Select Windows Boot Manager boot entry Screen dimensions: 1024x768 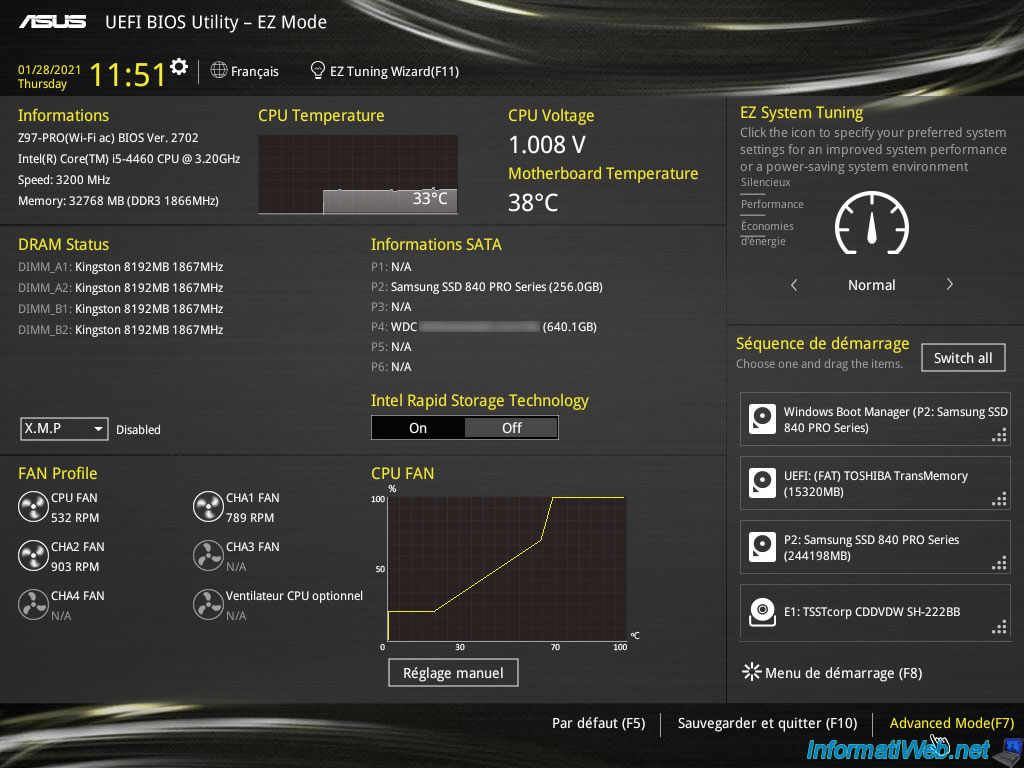tap(875, 419)
